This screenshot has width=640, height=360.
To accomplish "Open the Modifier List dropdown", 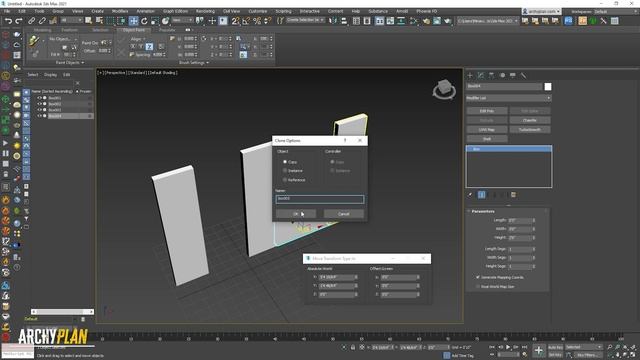I will click(x=509, y=98).
